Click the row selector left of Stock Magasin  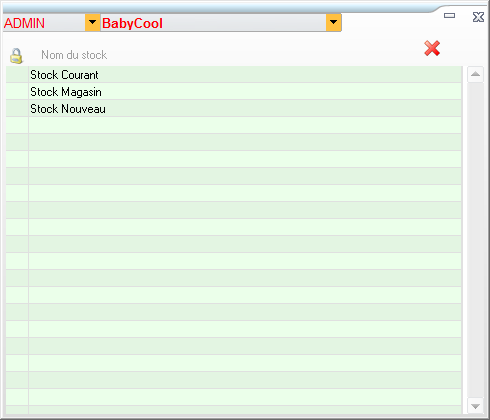click(17, 92)
